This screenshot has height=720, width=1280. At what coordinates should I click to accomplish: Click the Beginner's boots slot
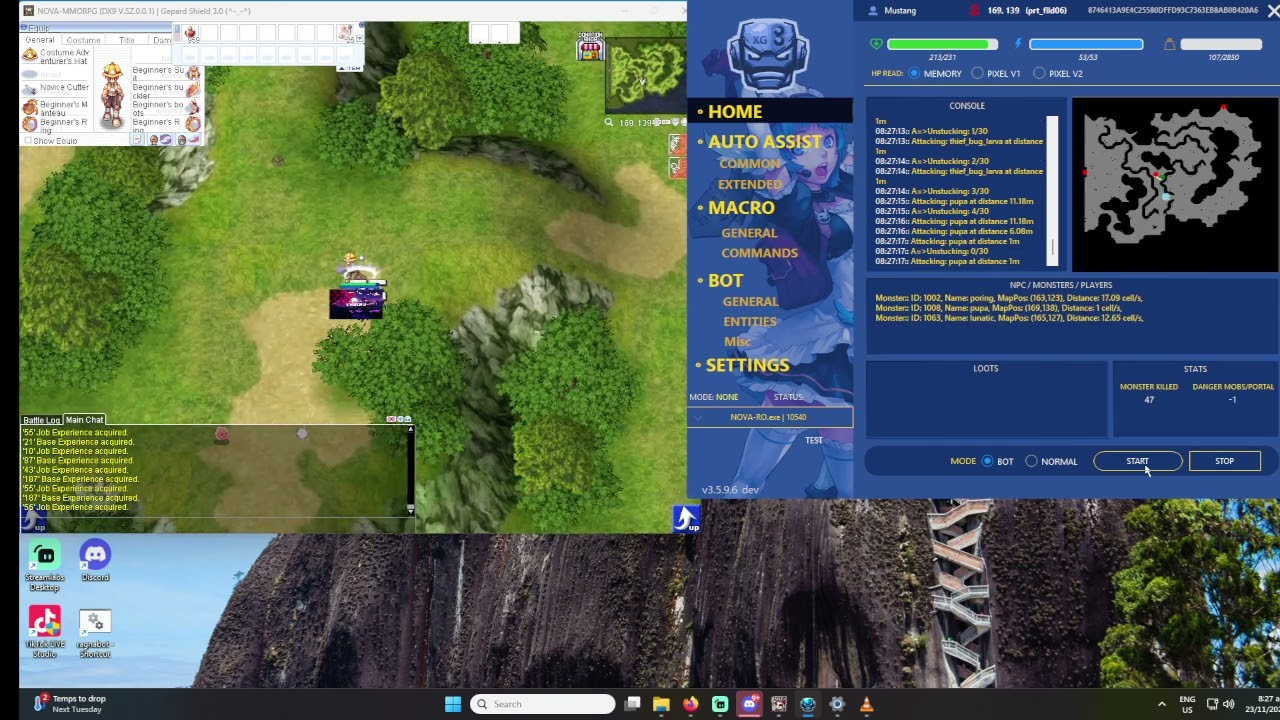click(x=193, y=107)
